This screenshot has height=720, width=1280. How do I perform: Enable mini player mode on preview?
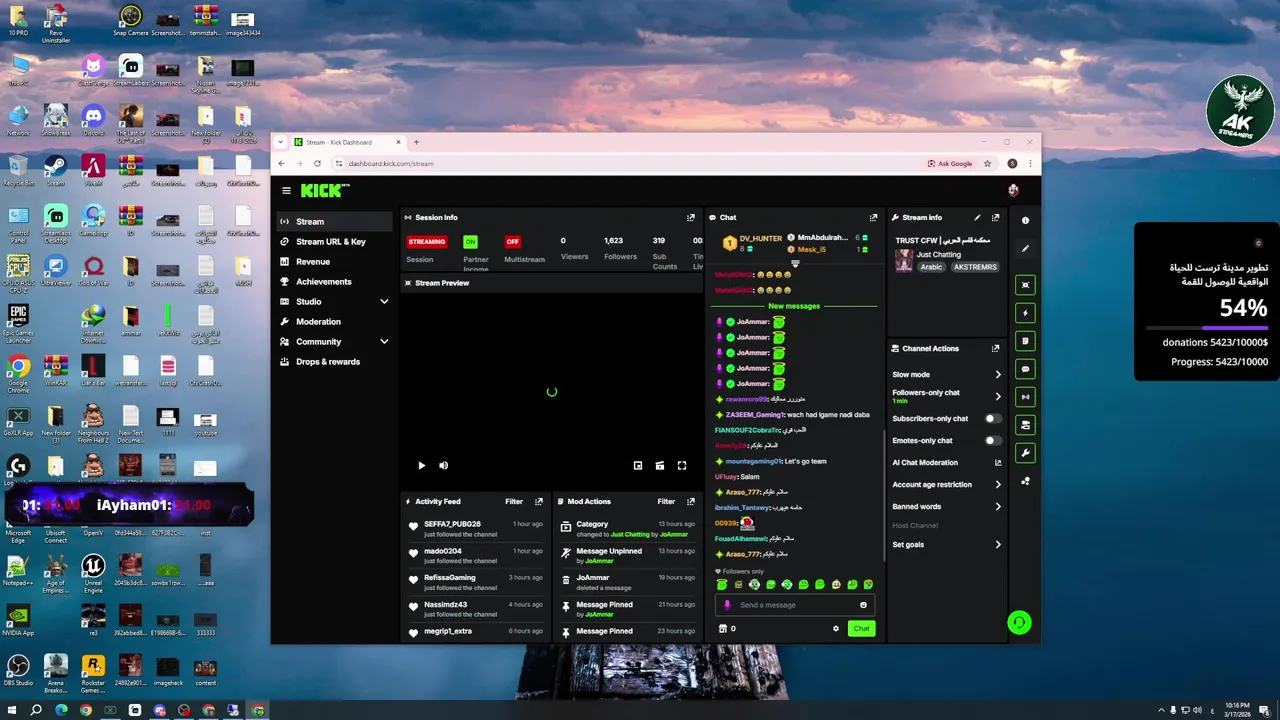click(638, 465)
